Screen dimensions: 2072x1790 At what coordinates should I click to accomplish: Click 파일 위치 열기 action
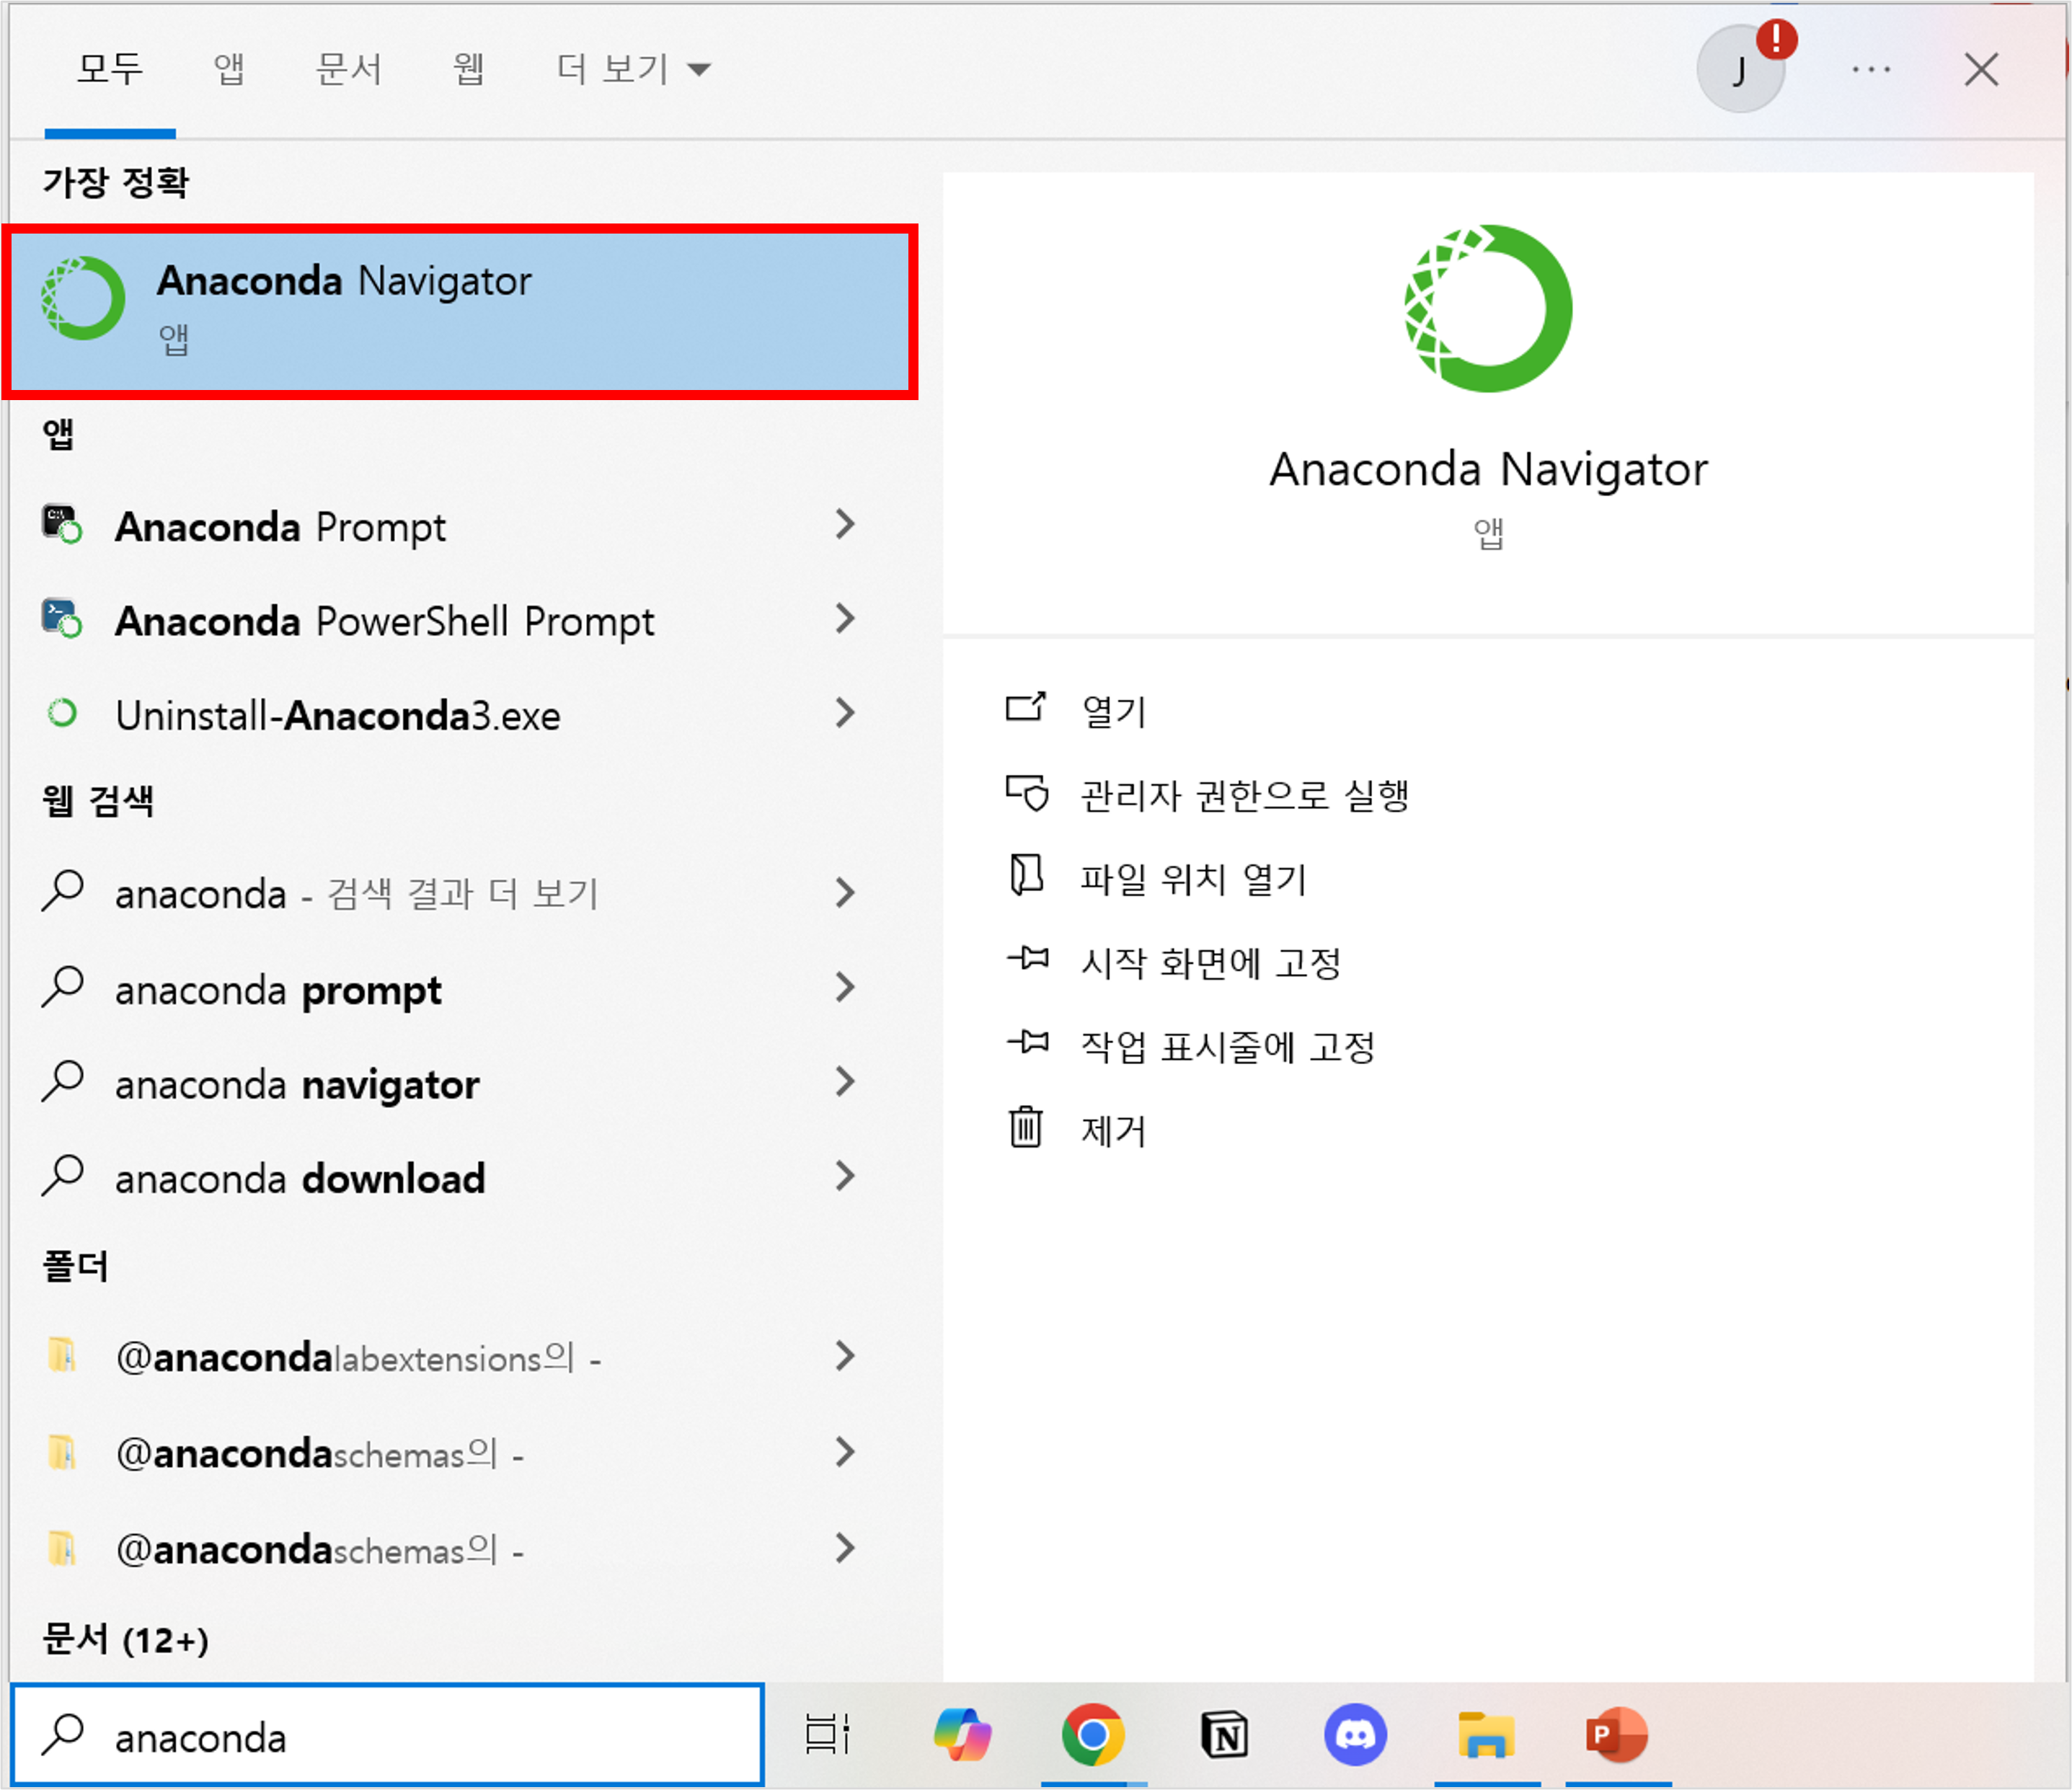coord(1193,880)
